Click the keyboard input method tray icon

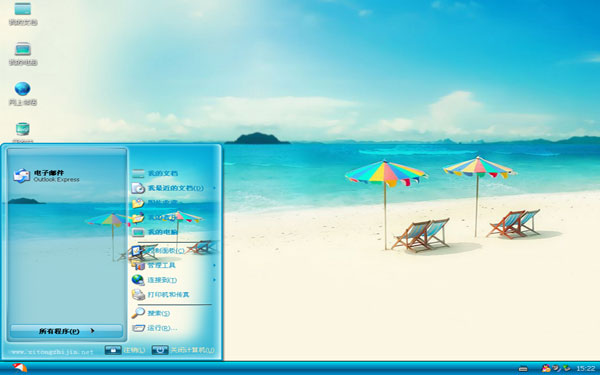[523, 369]
